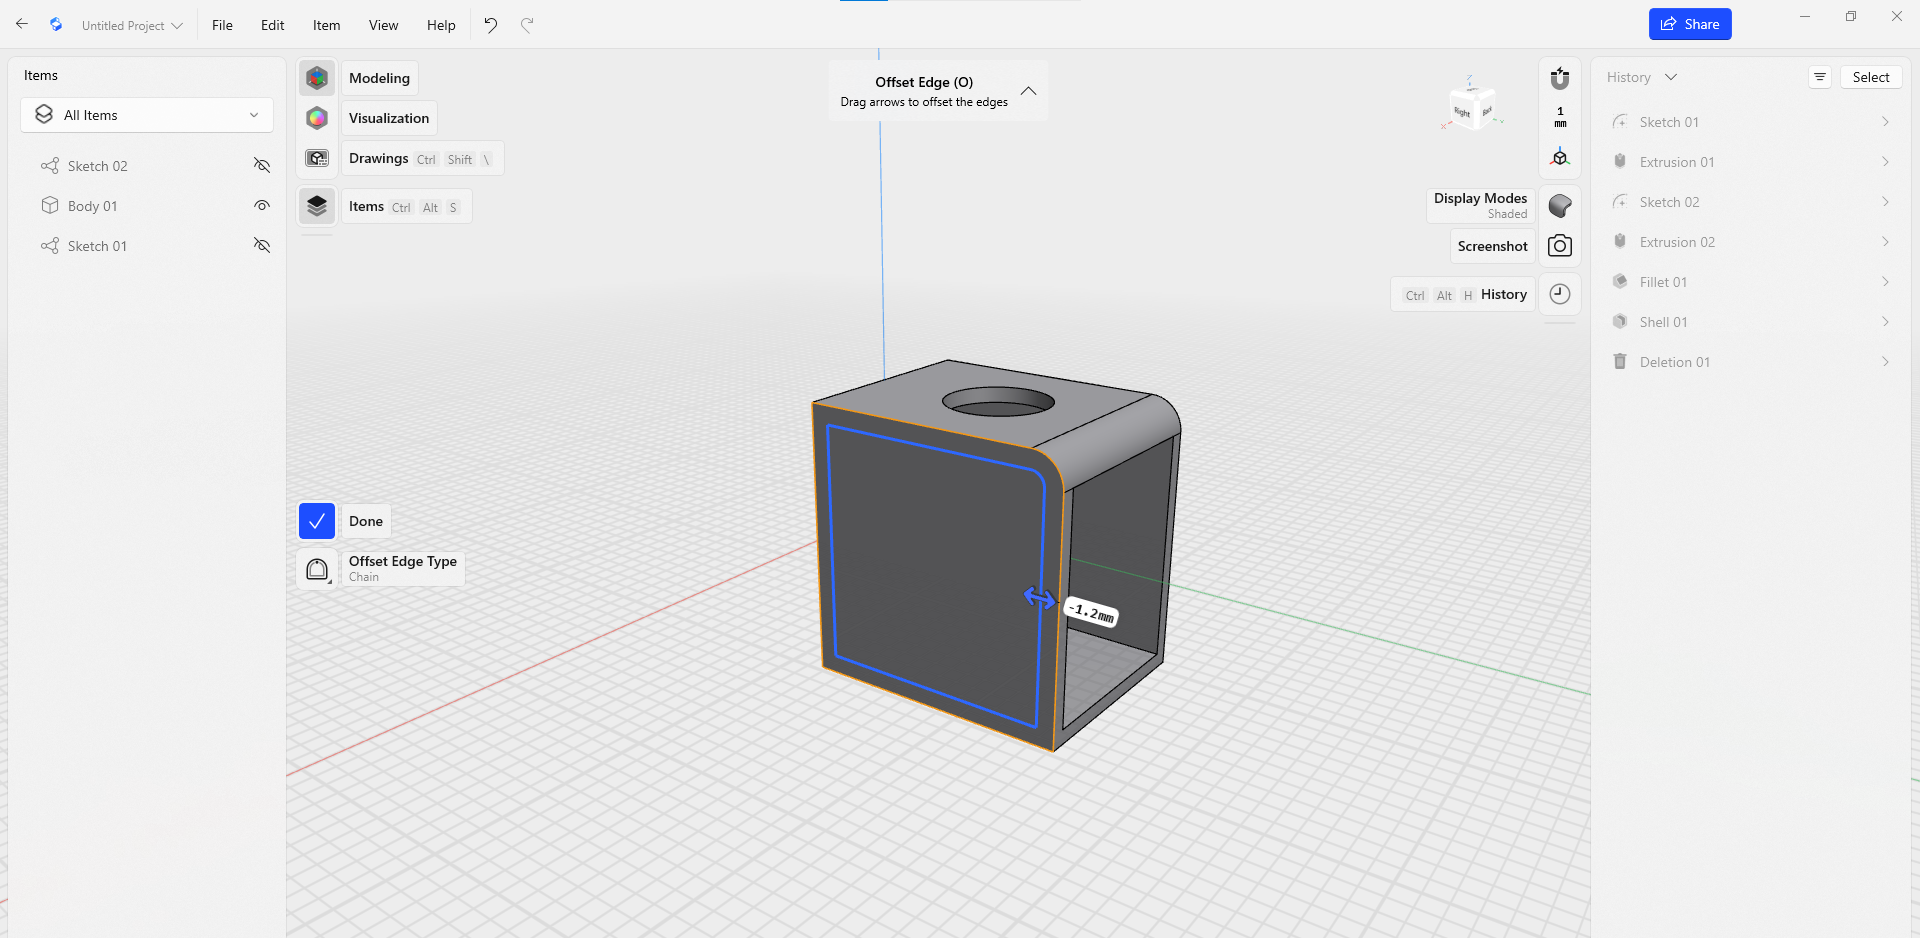Click the Done label button
The width and height of the screenshot is (1920, 938).
366,521
